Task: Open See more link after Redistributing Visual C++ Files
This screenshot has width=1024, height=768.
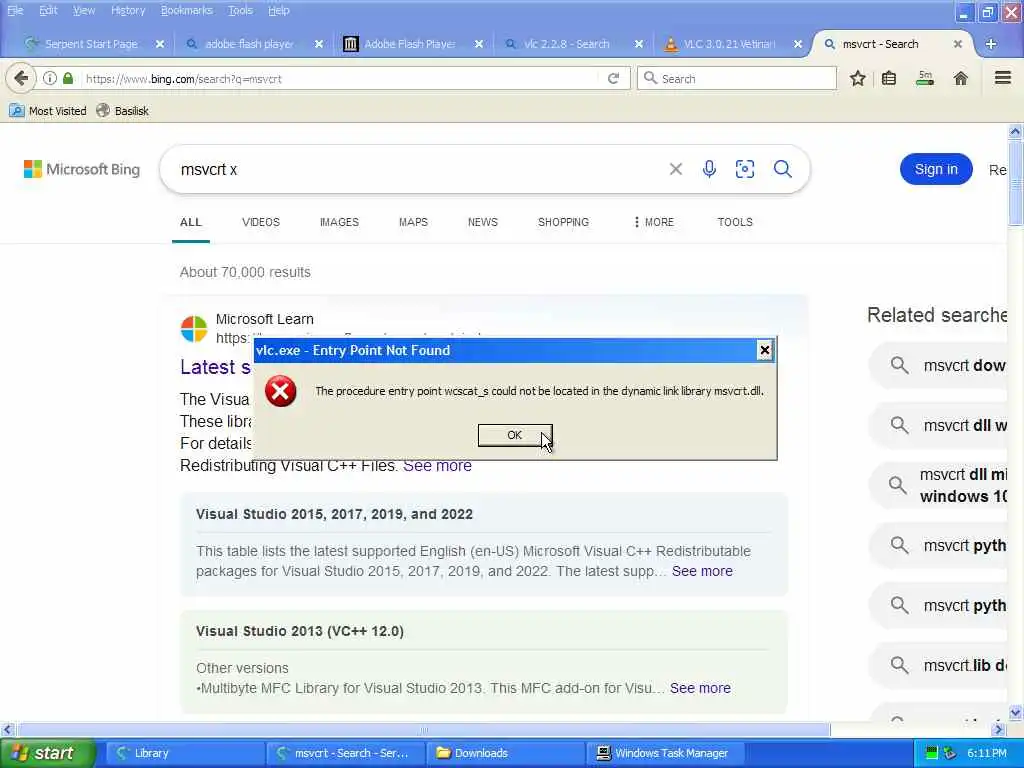Action: pyautogui.click(x=437, y=466)
